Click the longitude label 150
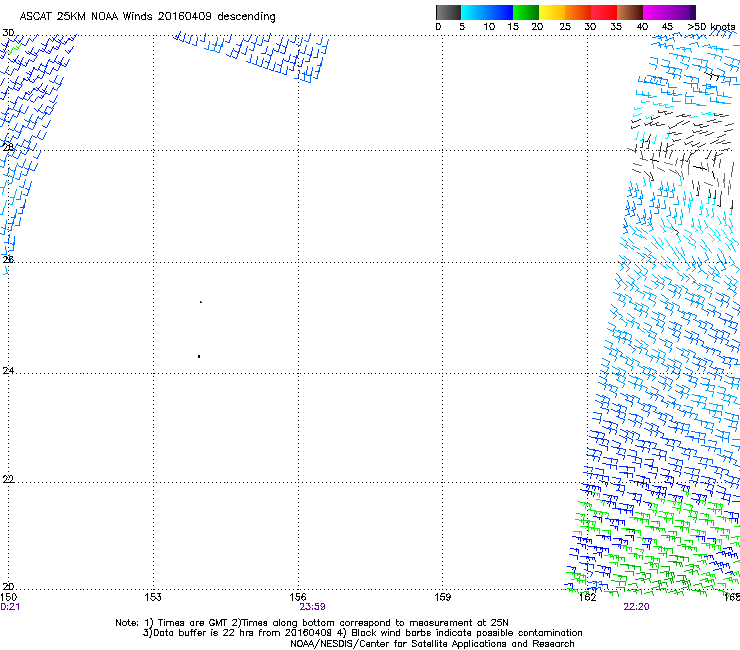The height and width of the screenshot is (650, 740). point(8,597)
